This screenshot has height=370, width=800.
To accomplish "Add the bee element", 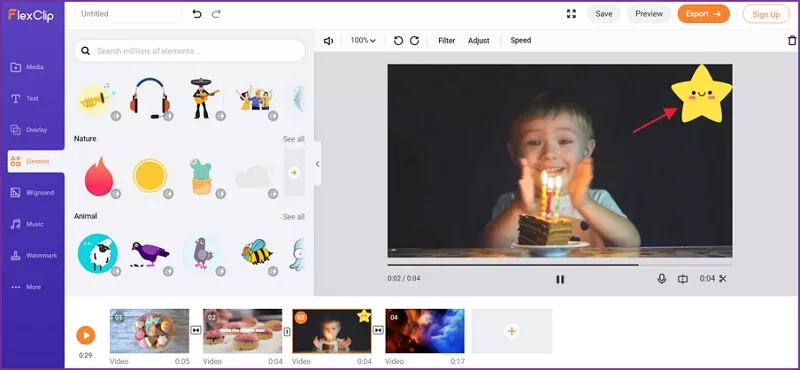I will [256, 252].
